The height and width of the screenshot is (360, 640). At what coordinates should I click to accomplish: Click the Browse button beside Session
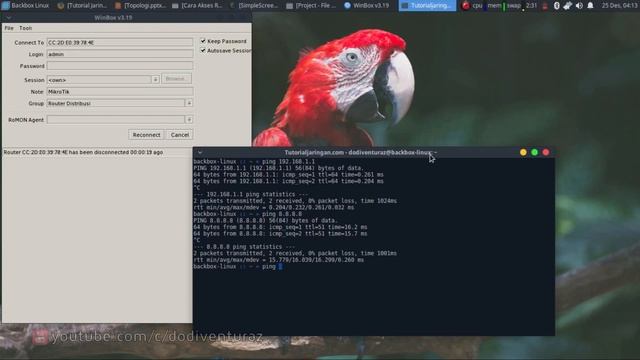pyautogui.click(x=176, y=79)
